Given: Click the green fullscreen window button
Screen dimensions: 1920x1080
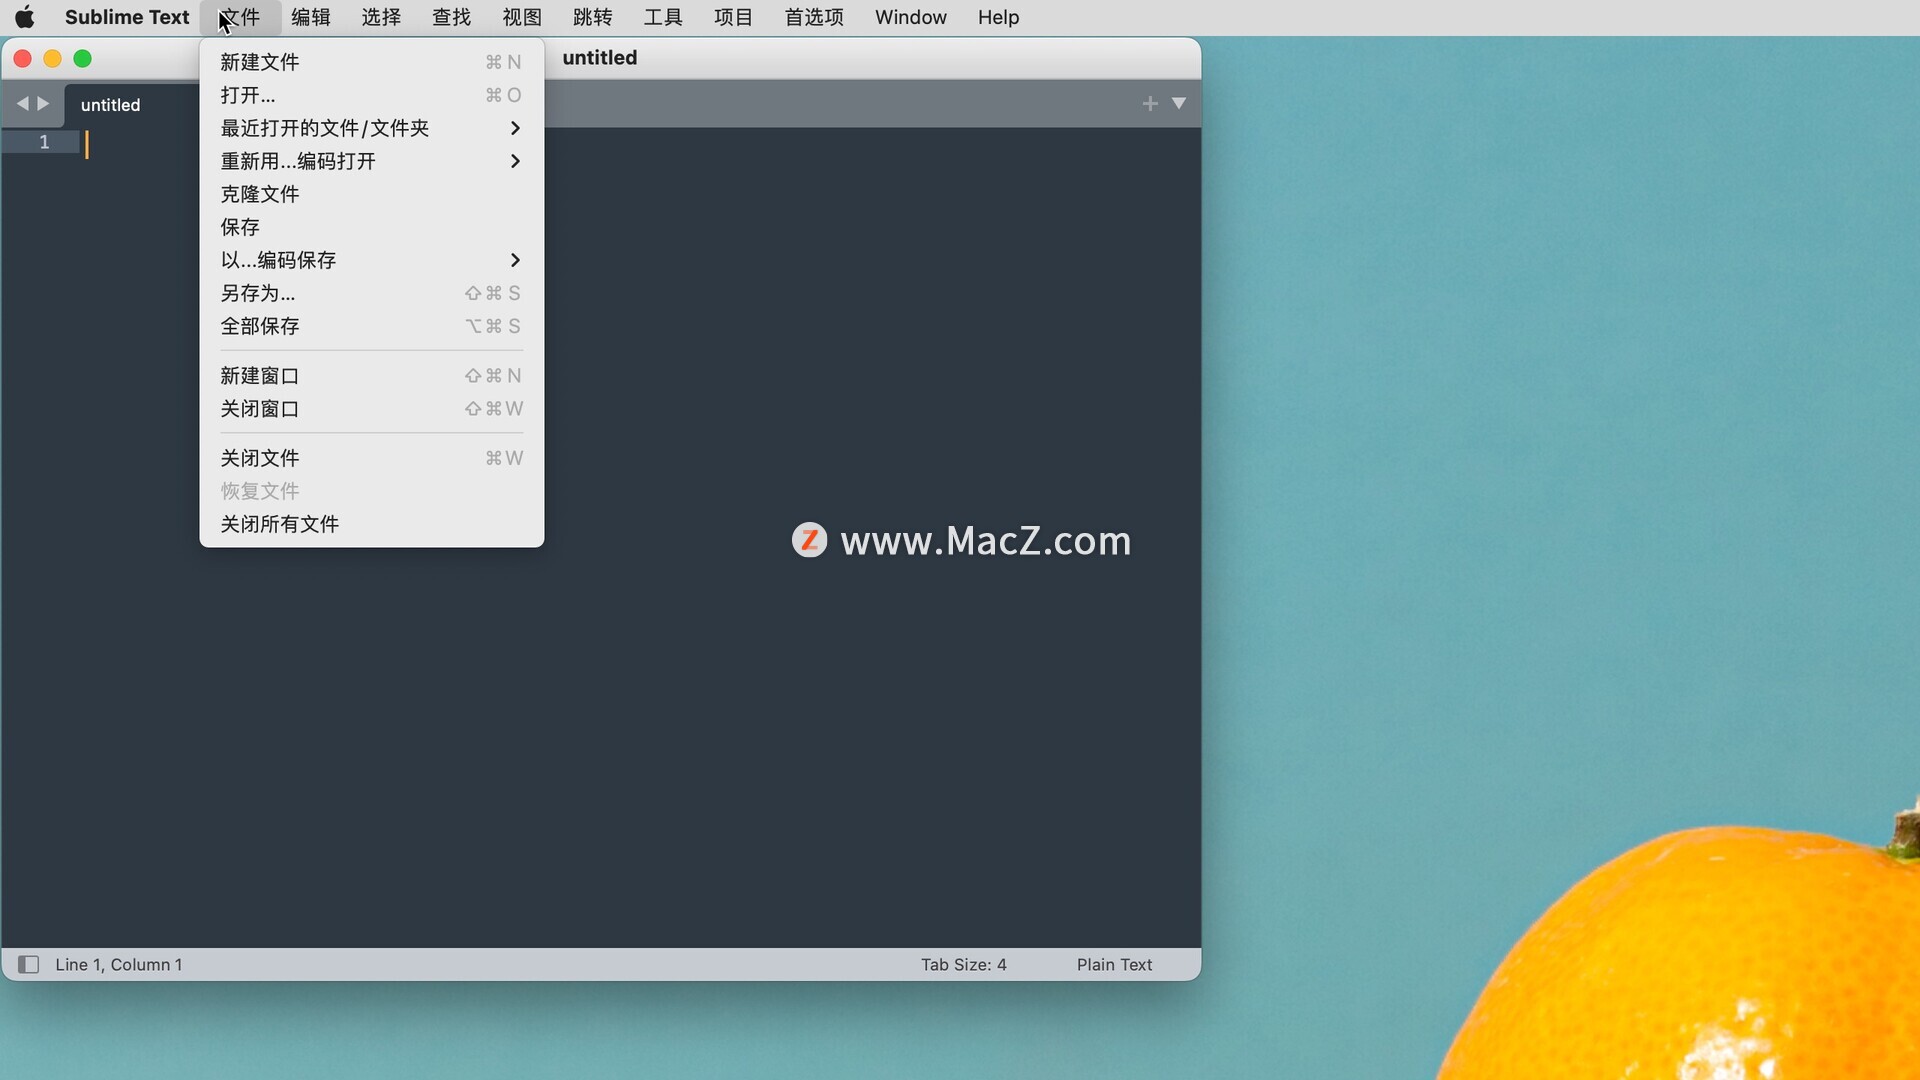Looking at the screenshot, I should pos(83,59).
